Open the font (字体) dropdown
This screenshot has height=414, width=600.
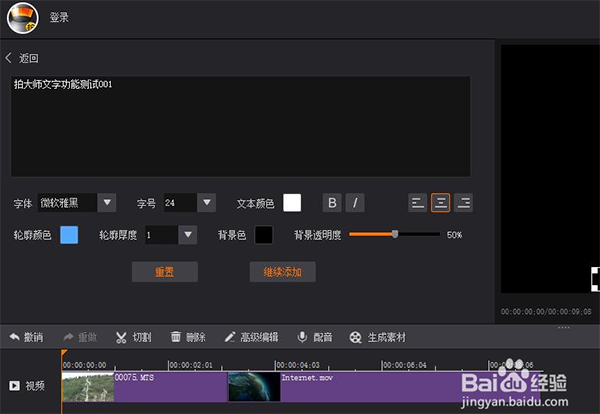(107, 203)
